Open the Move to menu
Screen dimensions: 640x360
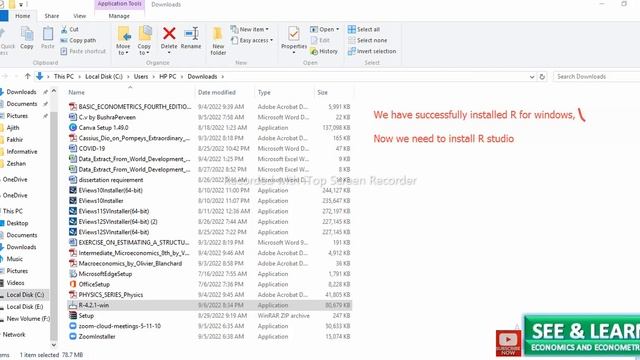click(x=123, y=40)
